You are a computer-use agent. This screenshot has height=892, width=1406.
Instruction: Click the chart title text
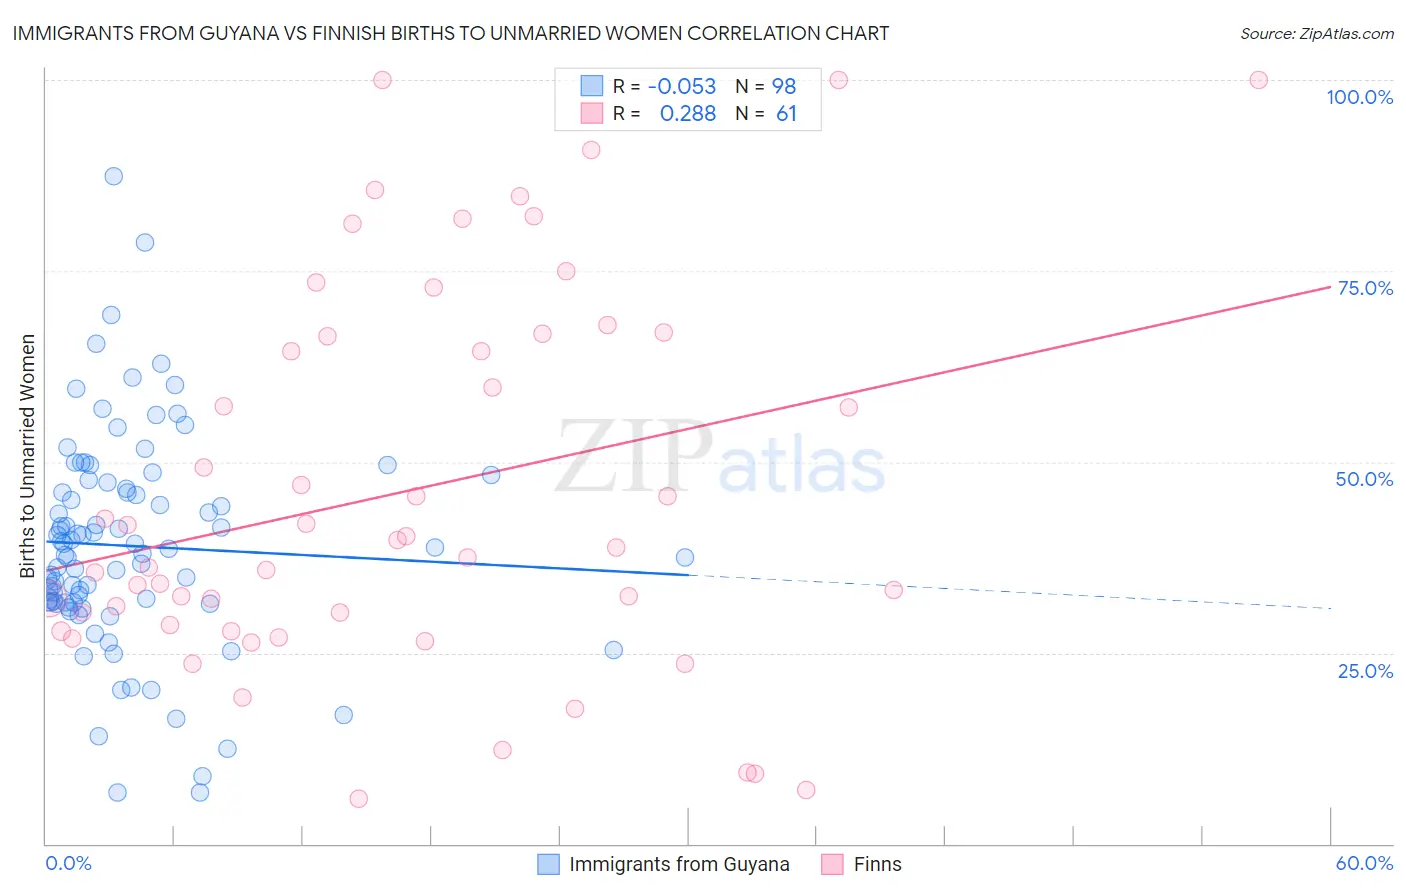tap(450, 33)
